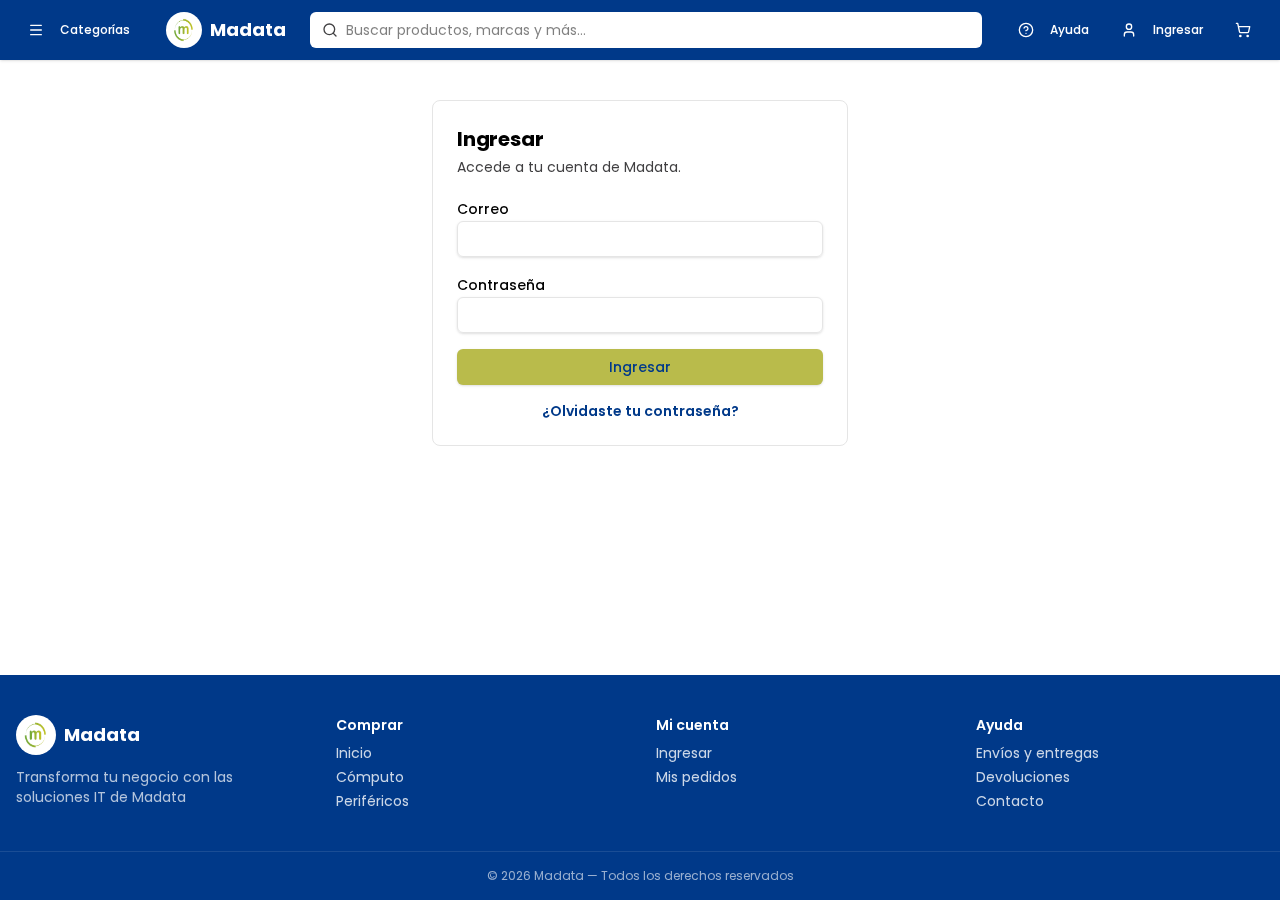This screenshot has width=1280, height=900.
Task: Click 'Transforma tu negocio' footer tagline
Action: (124, 787)
